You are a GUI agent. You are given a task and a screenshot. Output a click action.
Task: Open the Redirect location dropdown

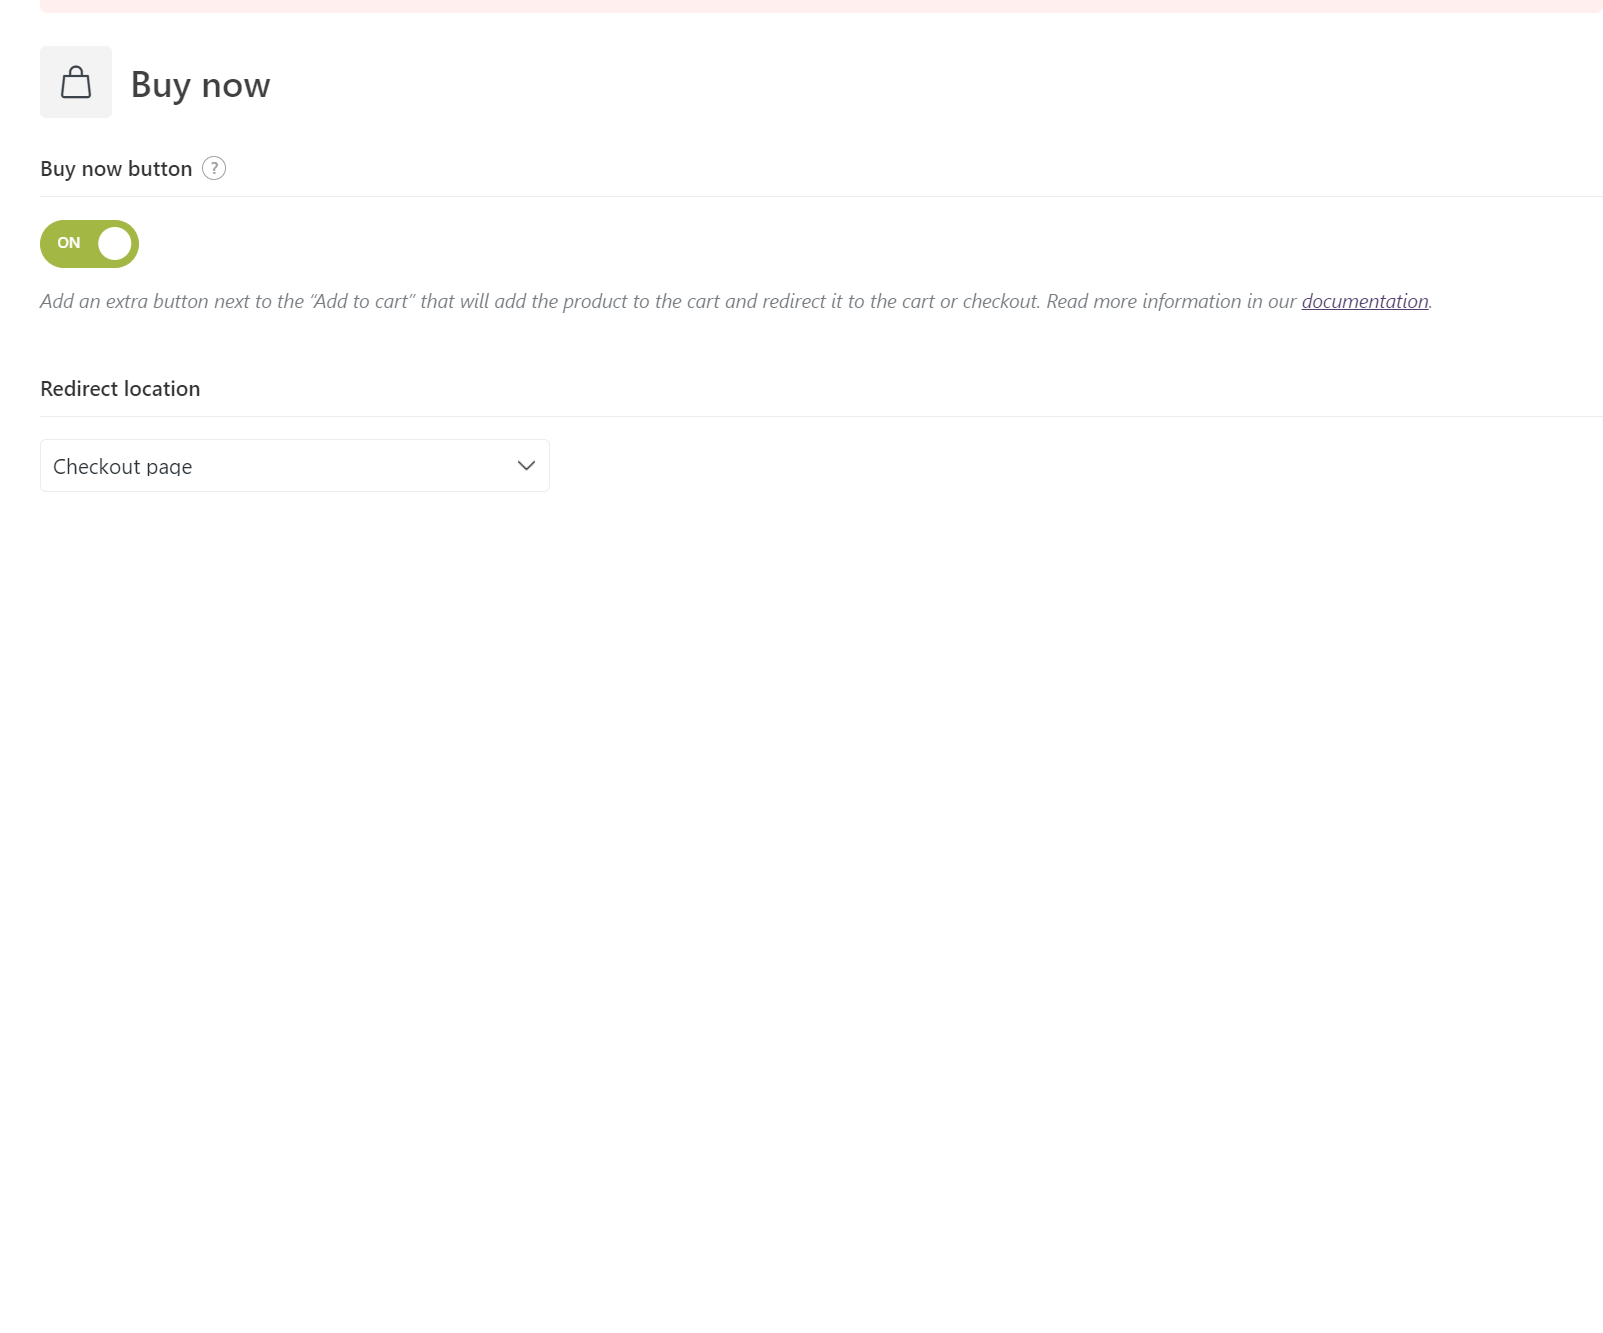coord(295,466)
